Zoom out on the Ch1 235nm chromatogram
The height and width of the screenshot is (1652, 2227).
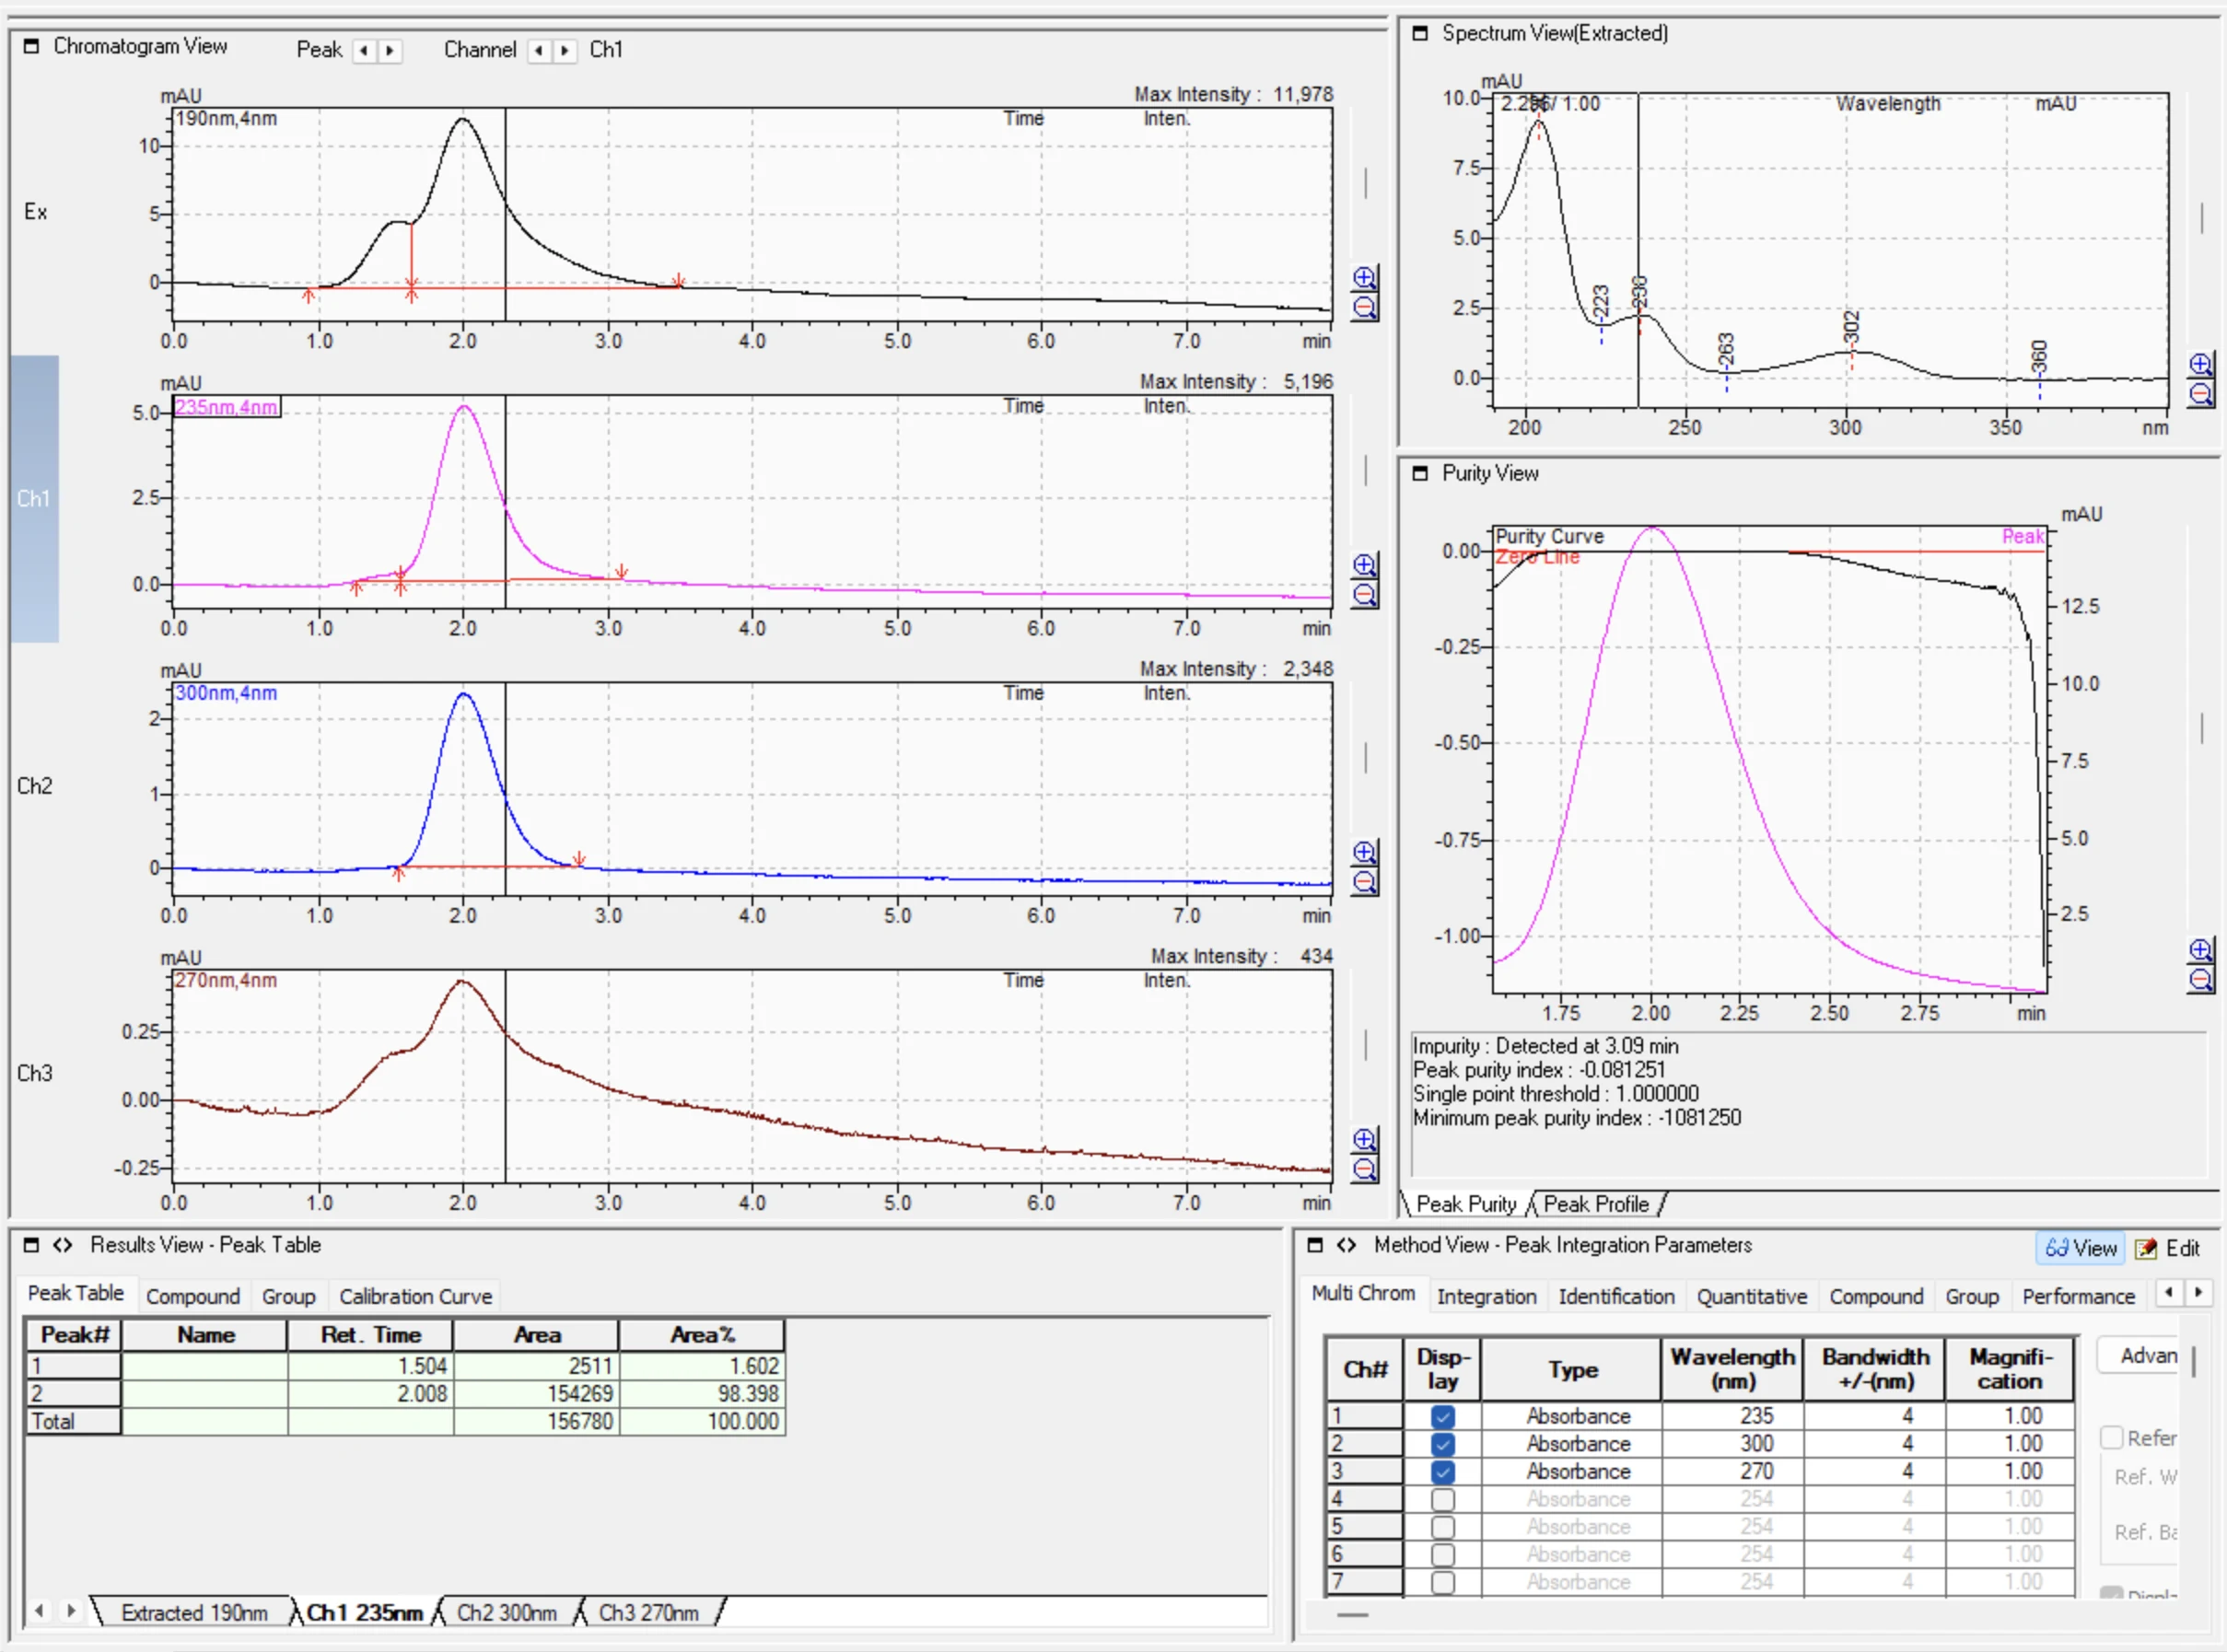[1364, 595]
